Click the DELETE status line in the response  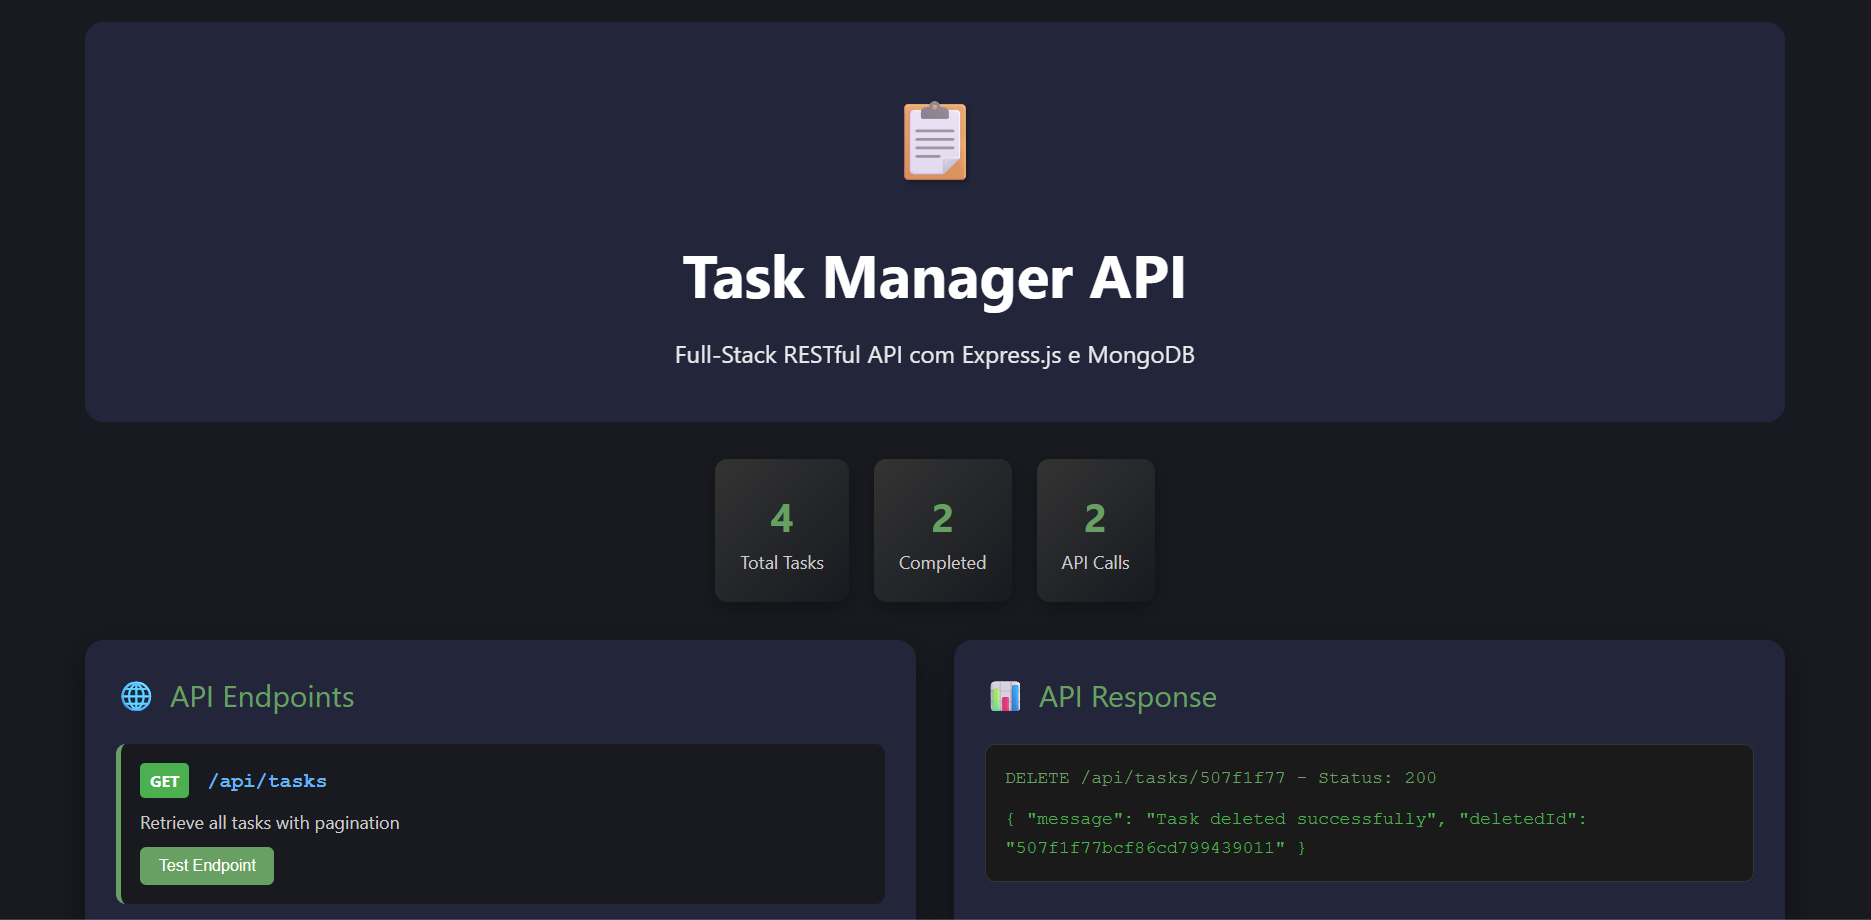(x=1220, y=777)
